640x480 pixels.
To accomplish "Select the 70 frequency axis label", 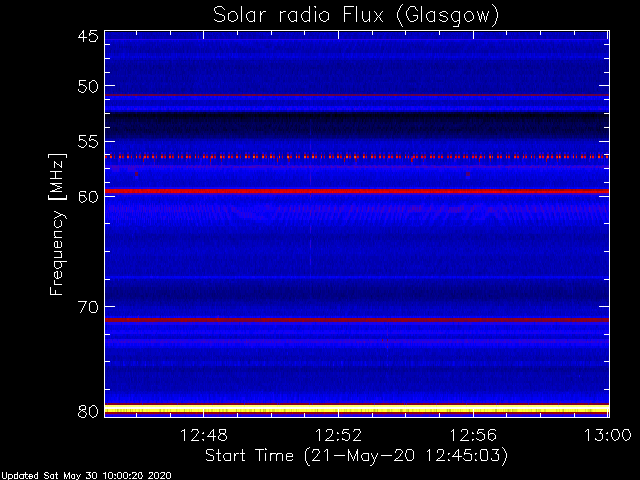I will click(x=88, y=307).
